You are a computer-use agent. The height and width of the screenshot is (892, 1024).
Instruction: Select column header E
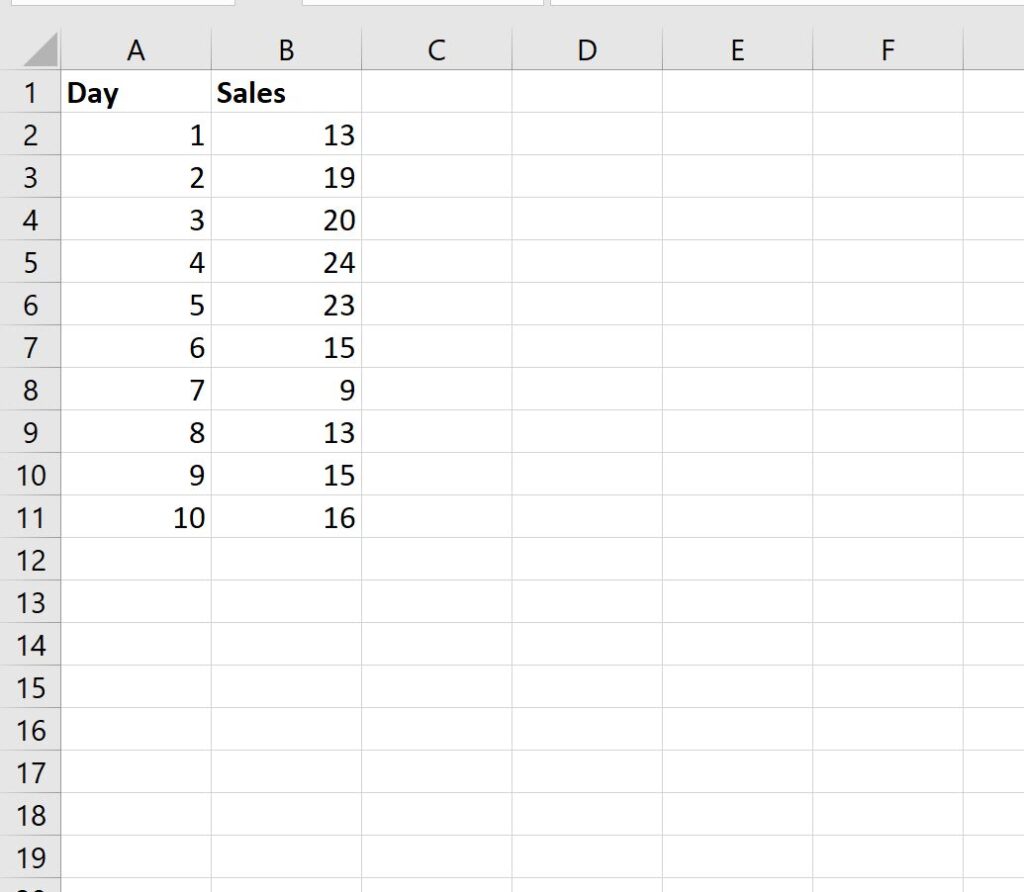737,49
